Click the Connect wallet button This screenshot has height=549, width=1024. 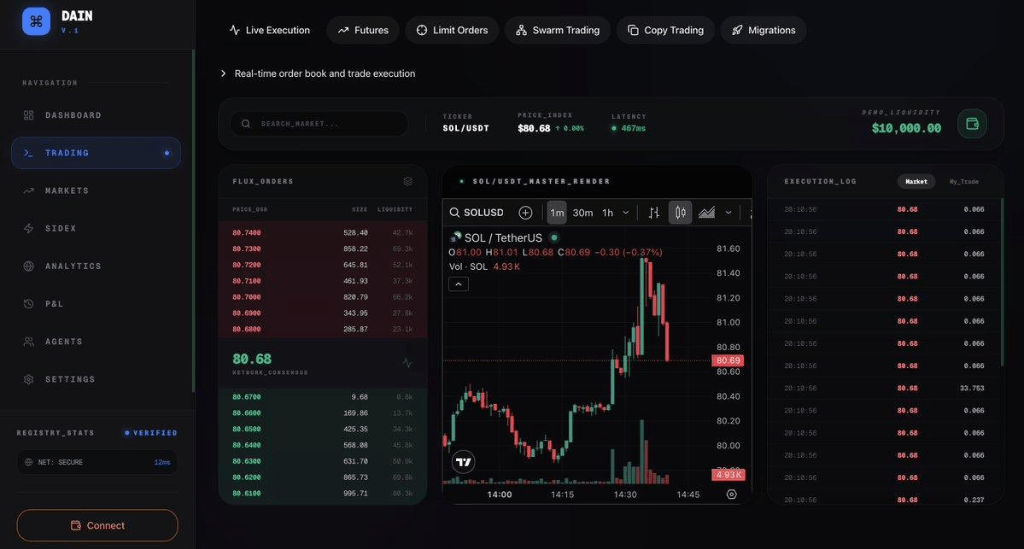97,525
